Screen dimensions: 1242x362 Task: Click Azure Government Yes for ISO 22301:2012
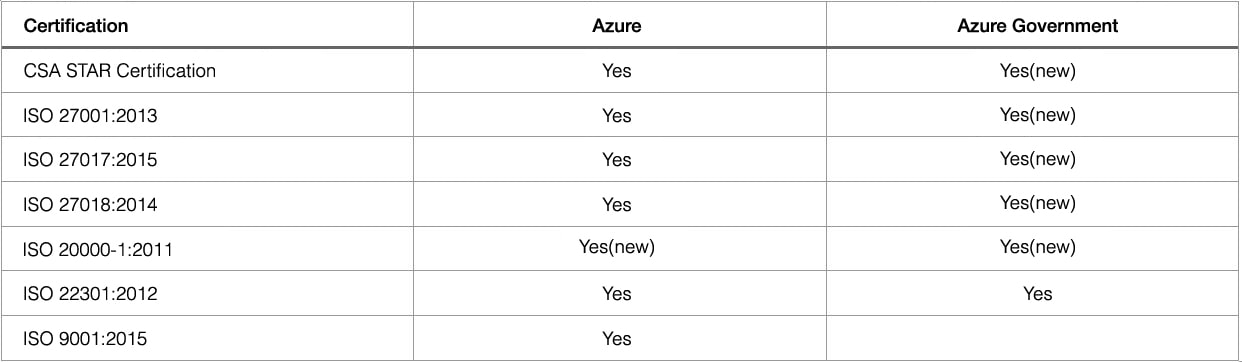tap(1038, 293)
